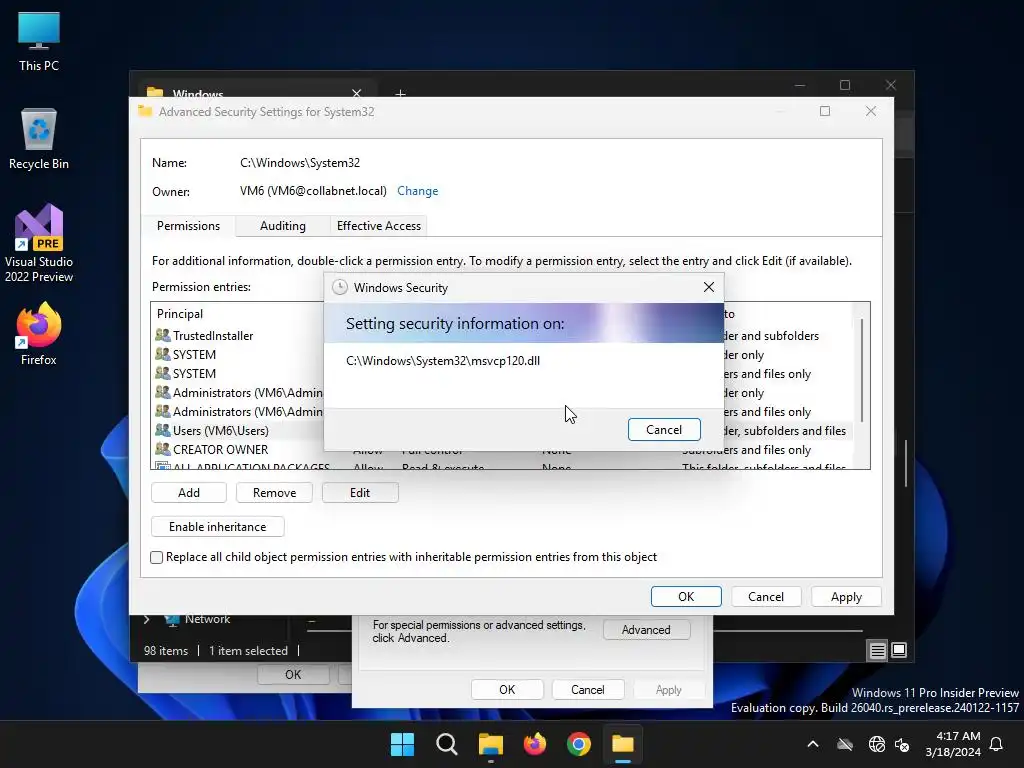Select the TrustedInstaller permission entry
Image resolution: width=1024 pixels, height=768 pixels.
tap(239, 336)
